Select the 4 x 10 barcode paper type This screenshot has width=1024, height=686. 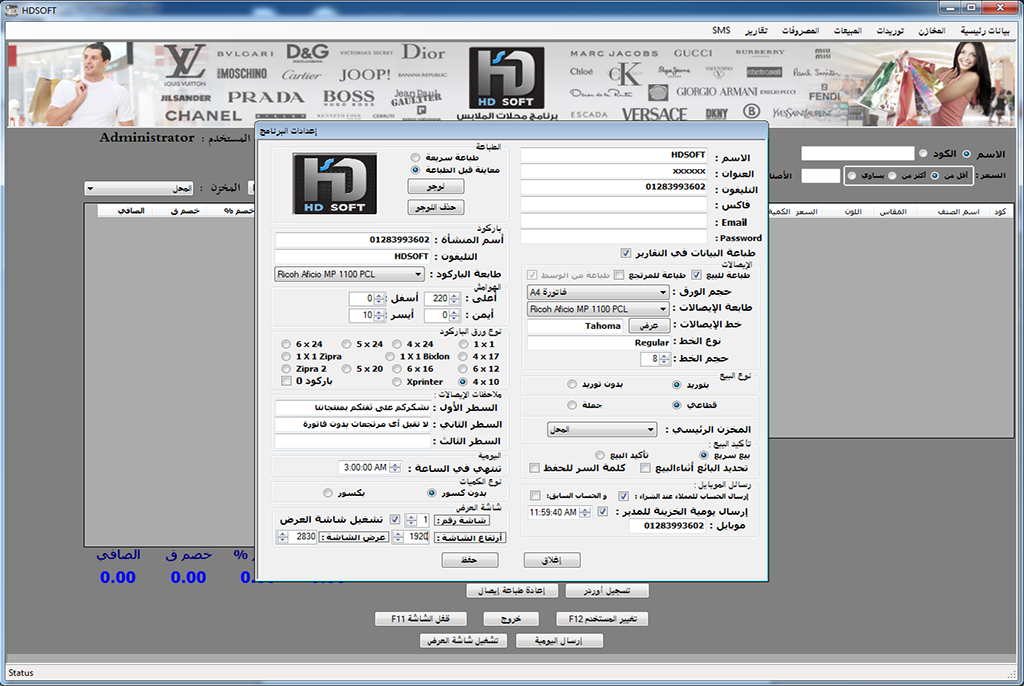pyautogui.click(x=463, y=382)
